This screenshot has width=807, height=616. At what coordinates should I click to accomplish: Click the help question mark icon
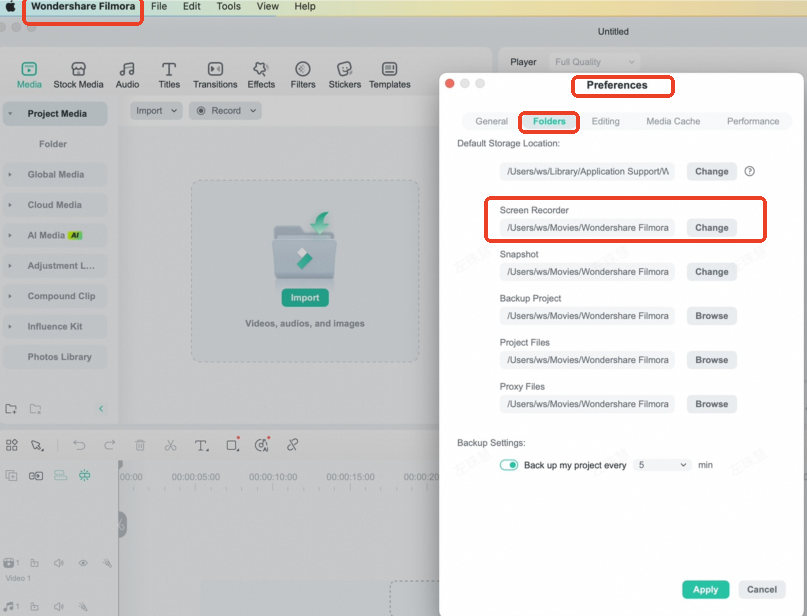point(749,171)
